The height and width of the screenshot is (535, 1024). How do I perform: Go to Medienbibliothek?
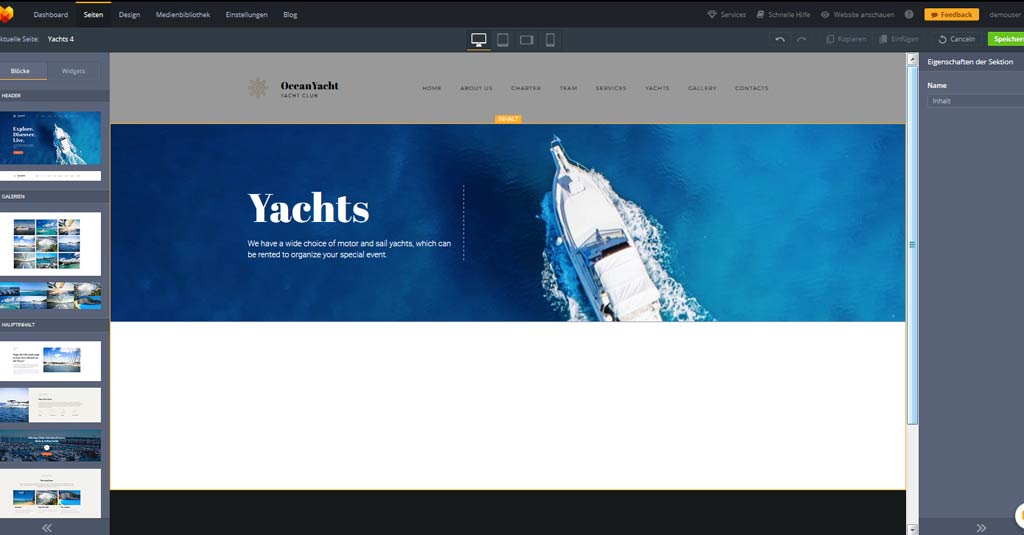[x=183, y=15]
